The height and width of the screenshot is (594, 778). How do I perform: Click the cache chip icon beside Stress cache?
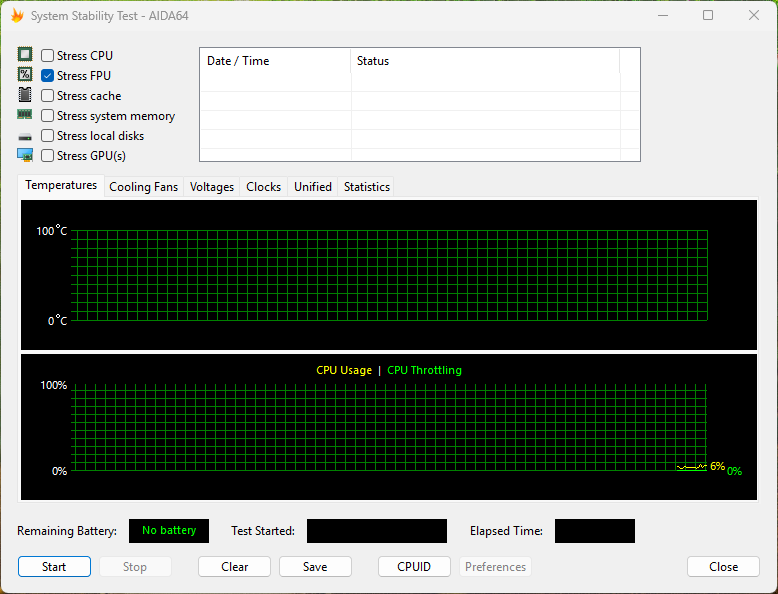pyautogui.click(x=25, y=94)
